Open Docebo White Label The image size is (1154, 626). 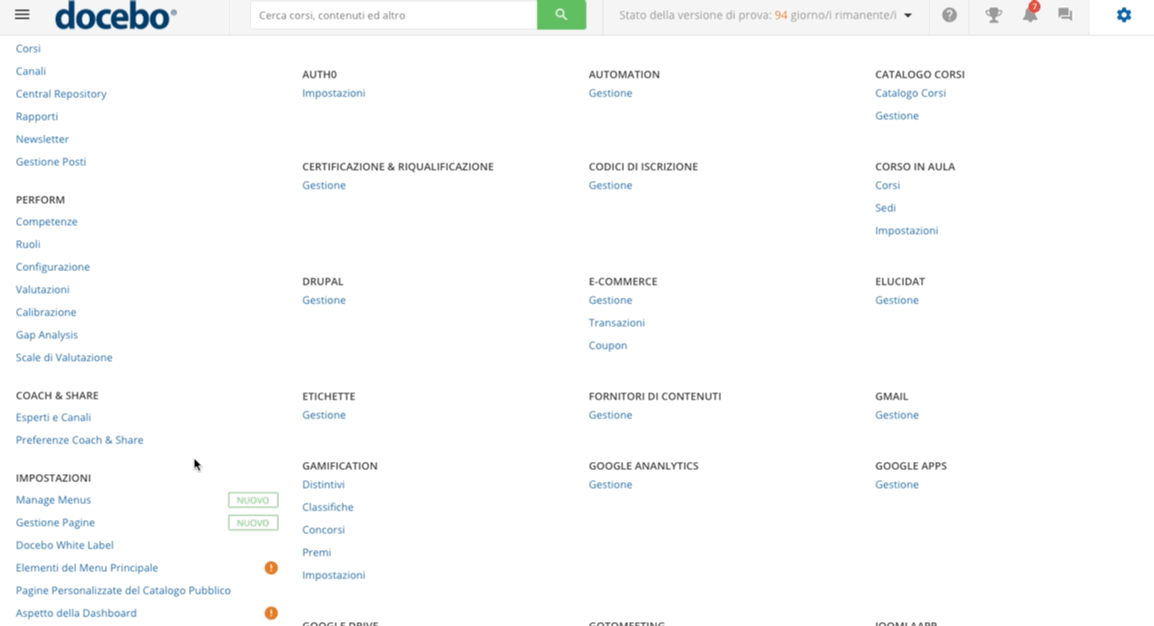(65, 545)
